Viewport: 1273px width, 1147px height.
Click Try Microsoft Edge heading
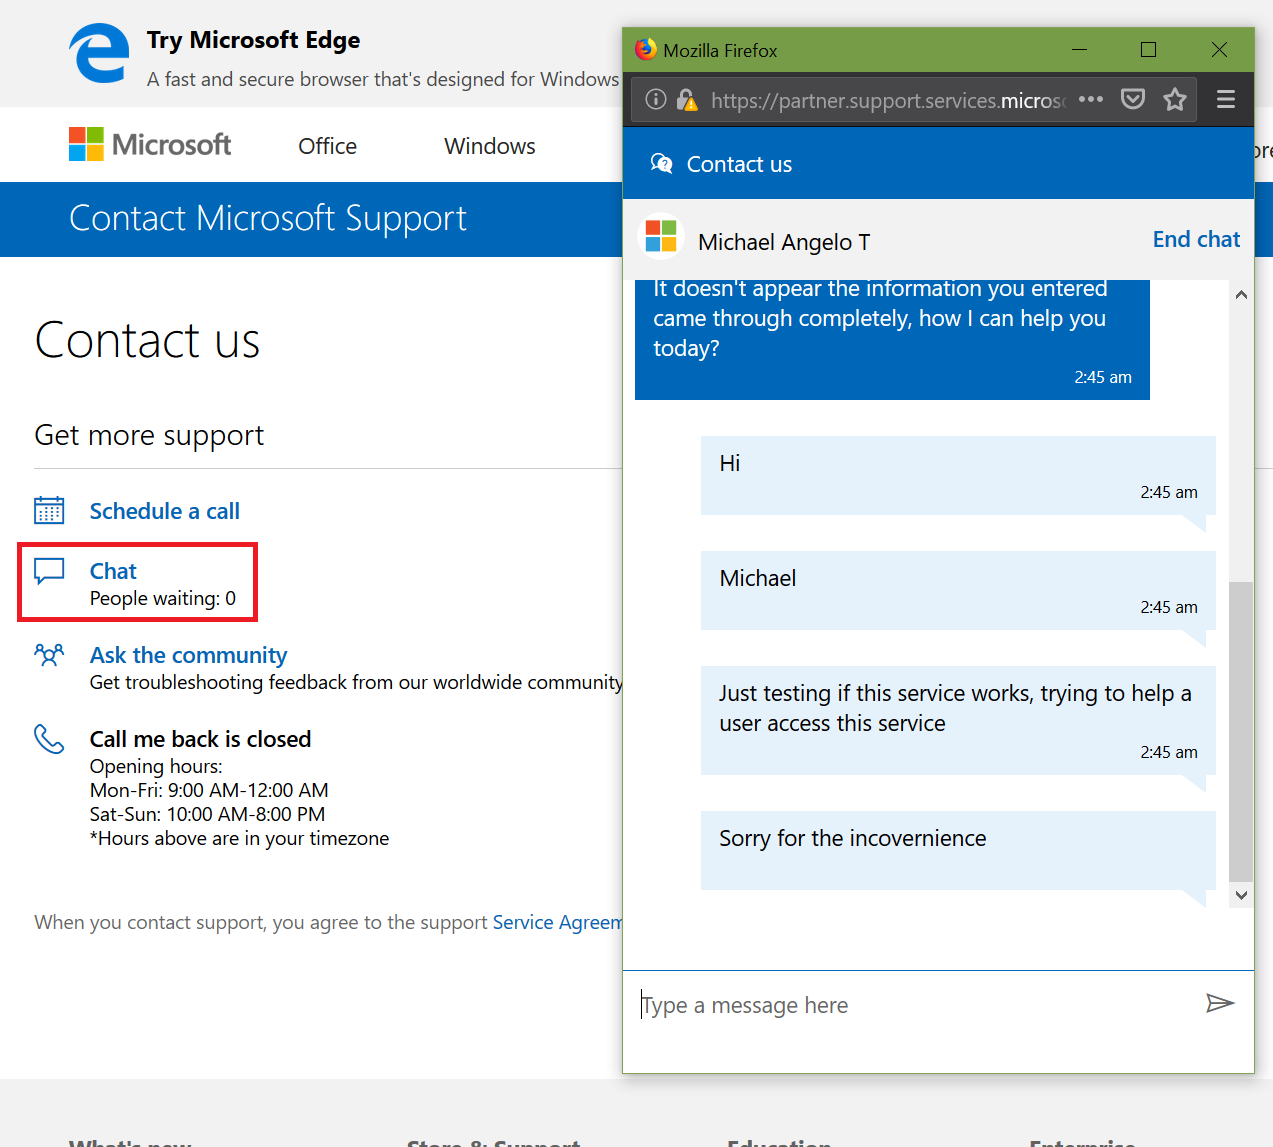point(254,40)
